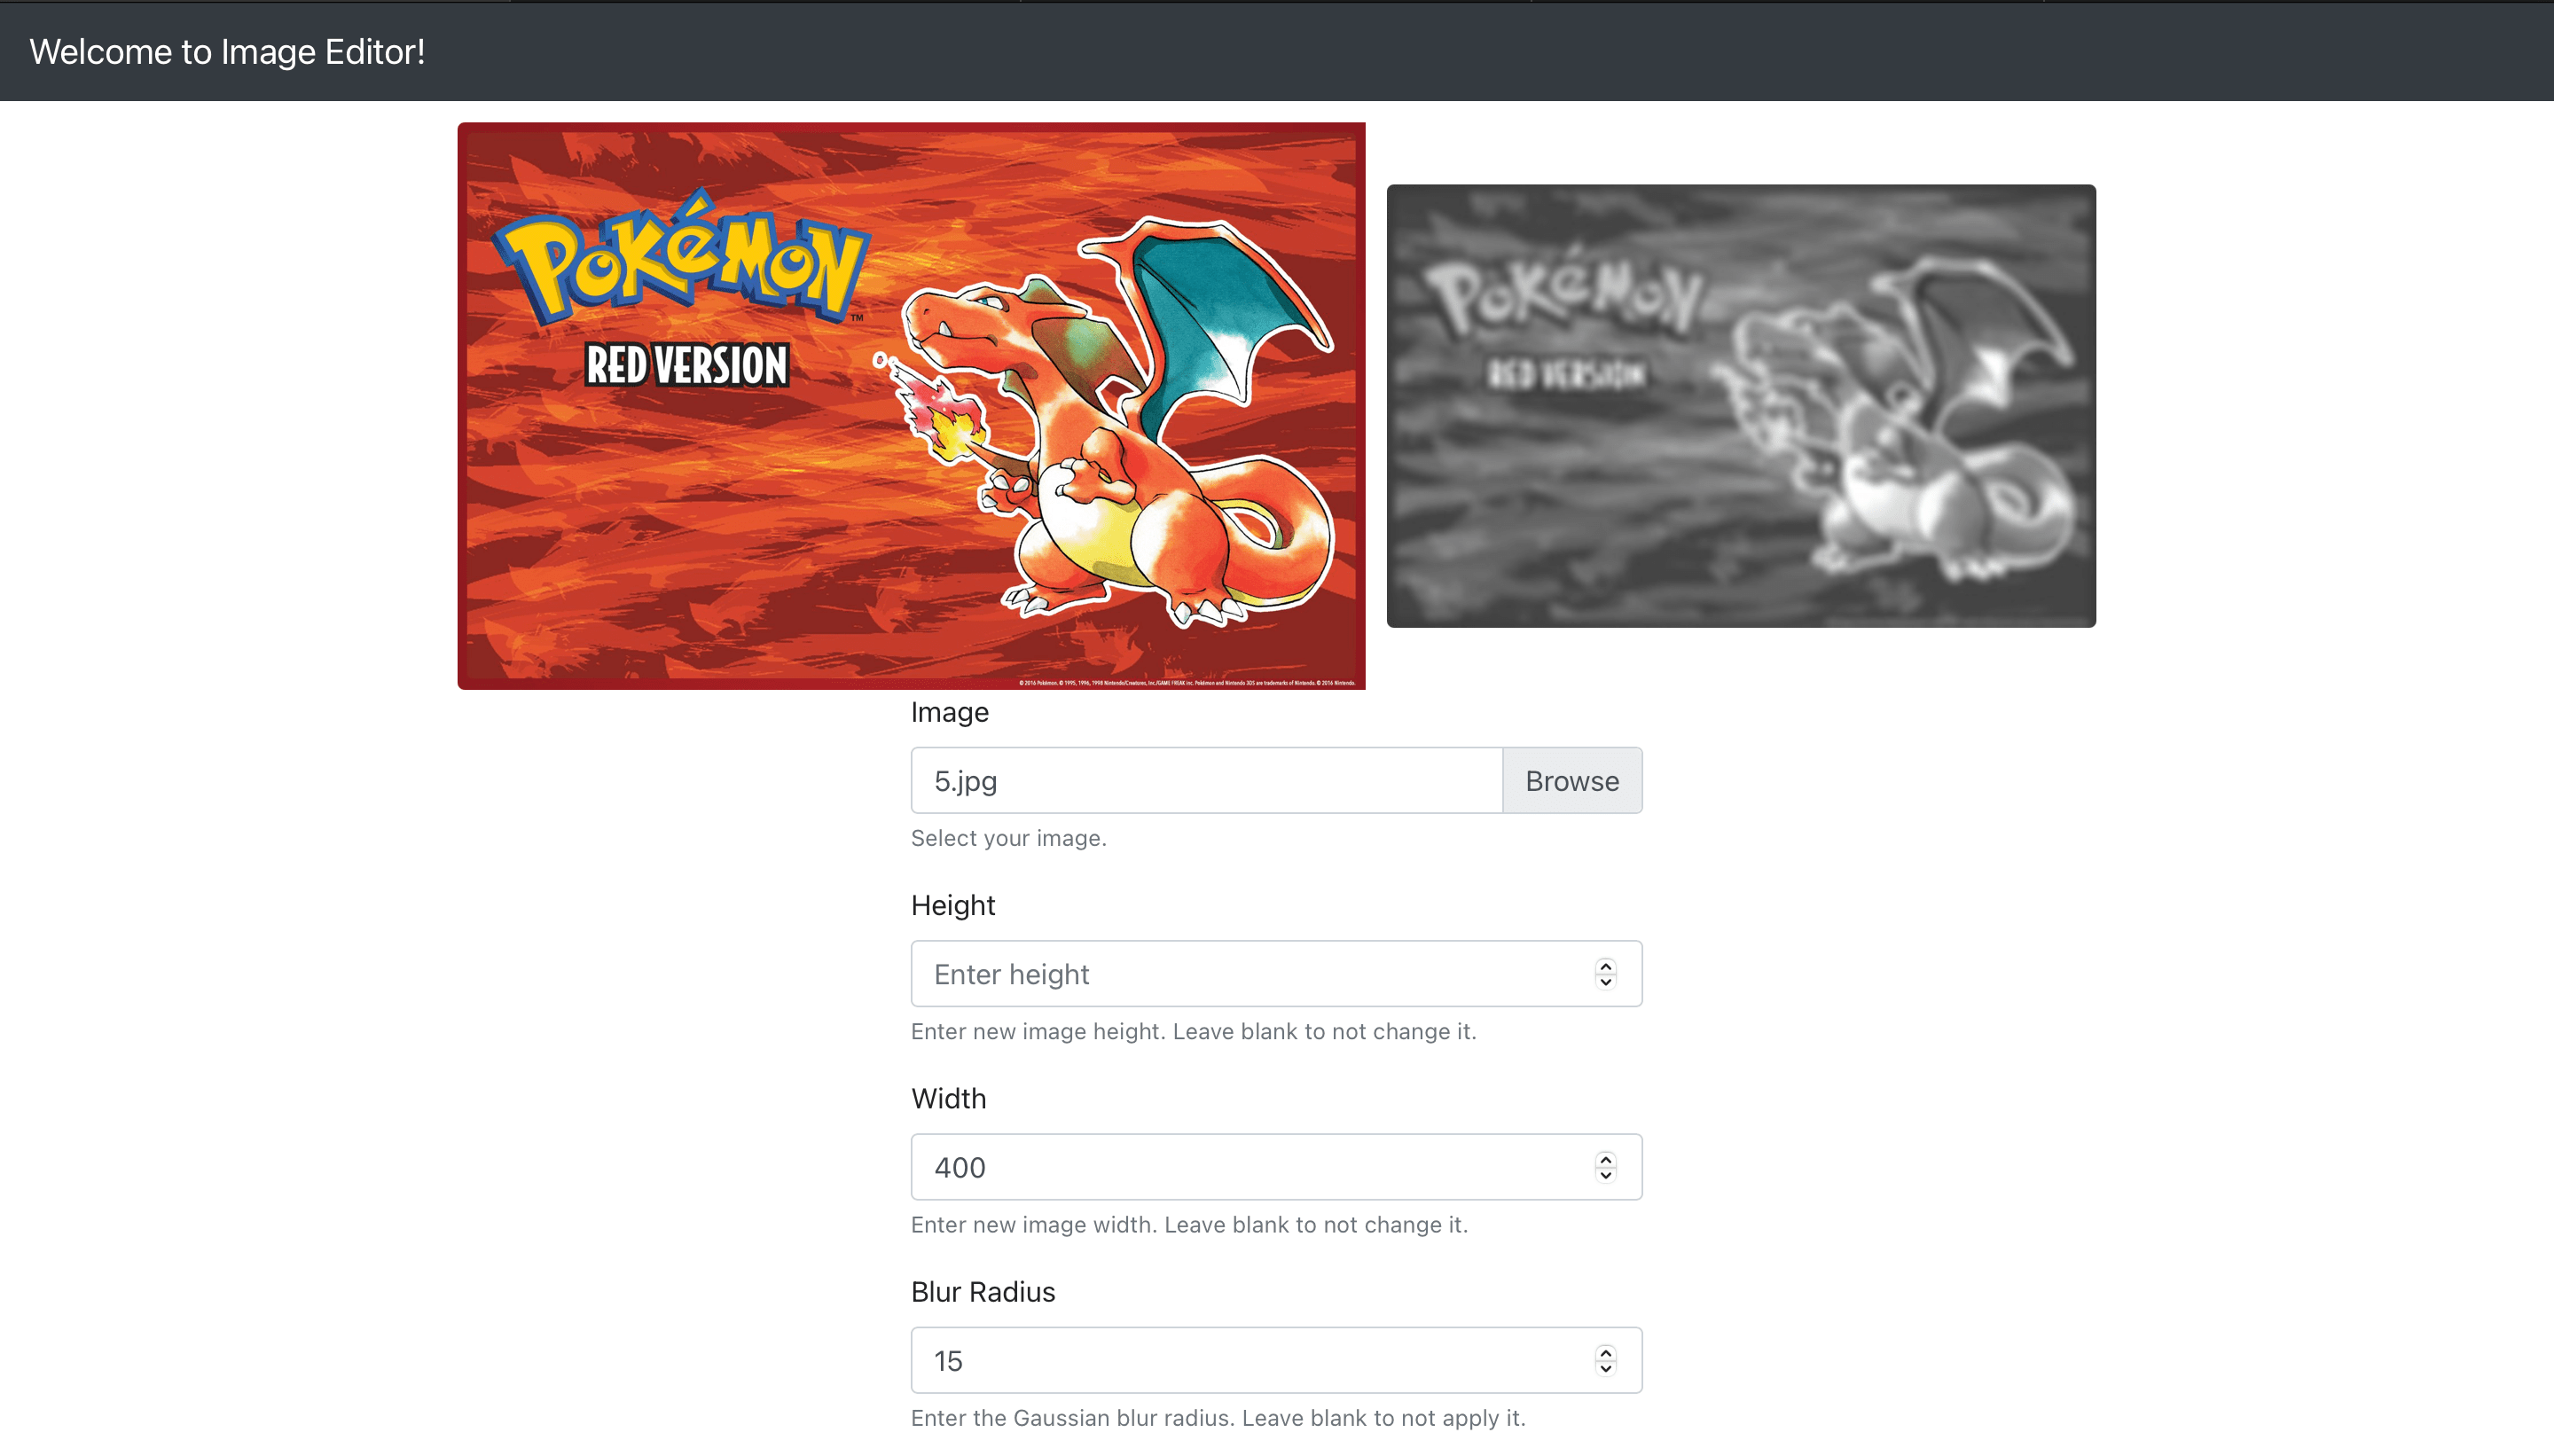Image resolution: width=2554 pixels, height=1456 pixels.
Task: Click the original Pokemon Red color image
Action: pyautogui.click(x=911, y=406)
